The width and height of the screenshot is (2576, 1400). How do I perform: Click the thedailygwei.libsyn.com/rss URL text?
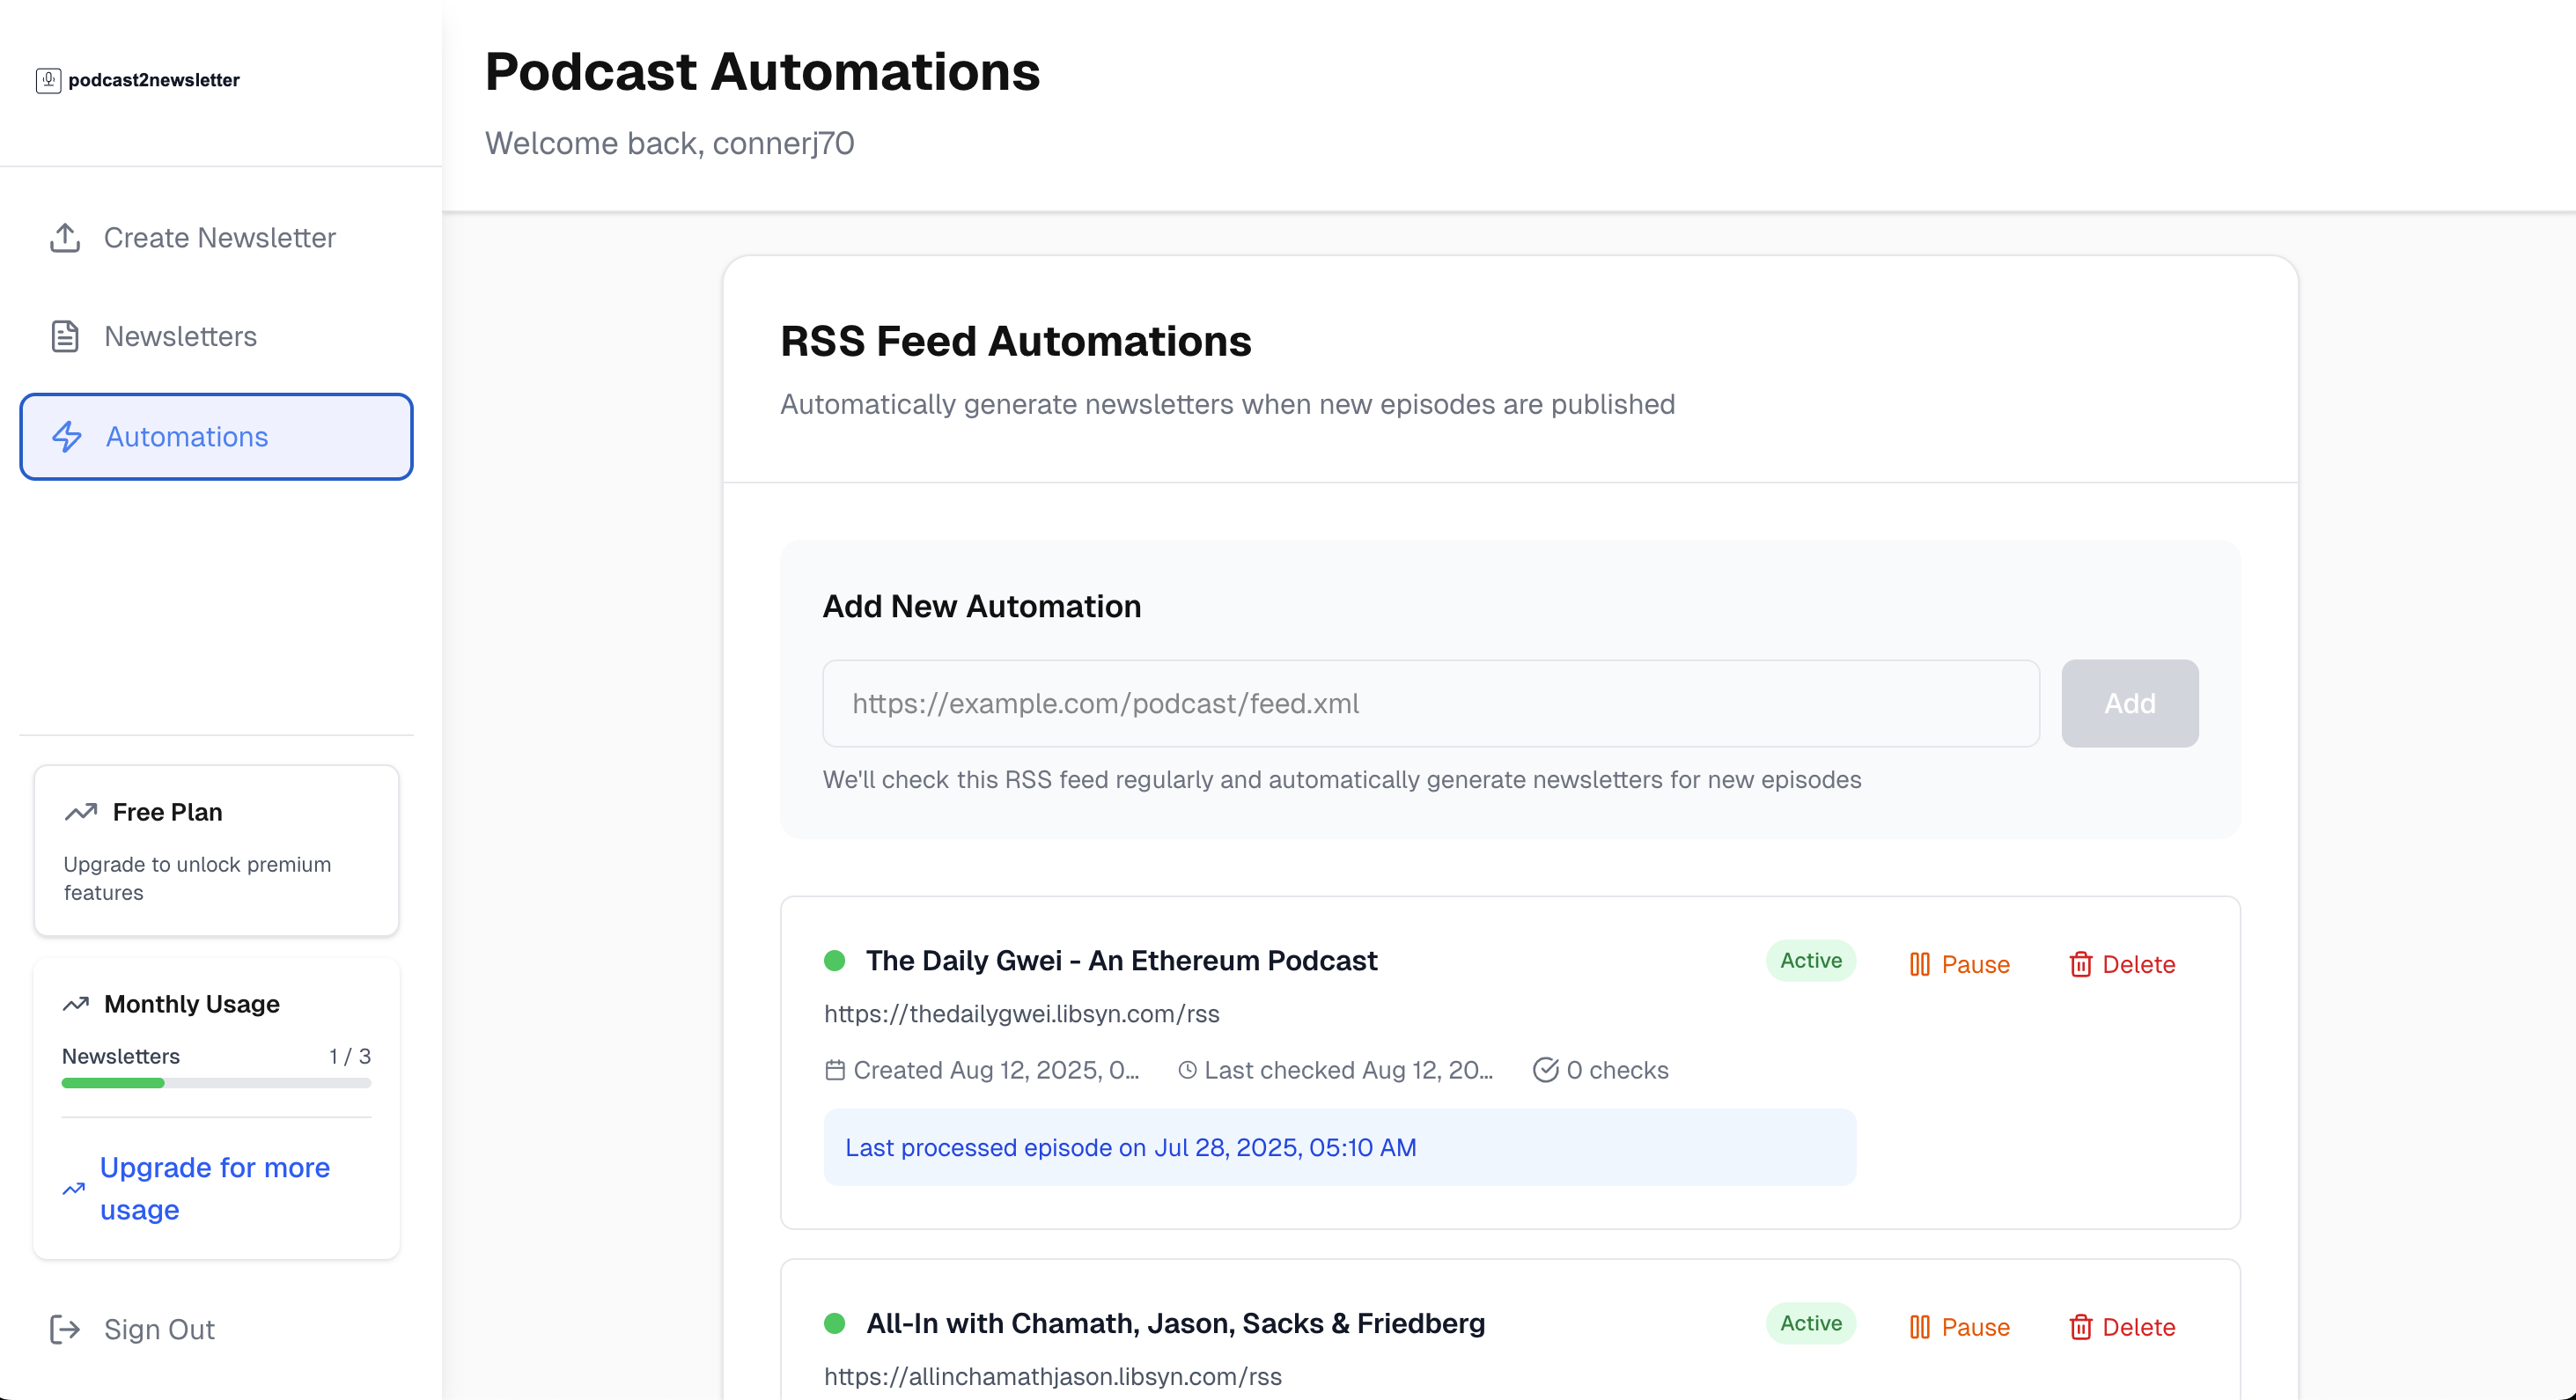click(x=1022, y=1014)
